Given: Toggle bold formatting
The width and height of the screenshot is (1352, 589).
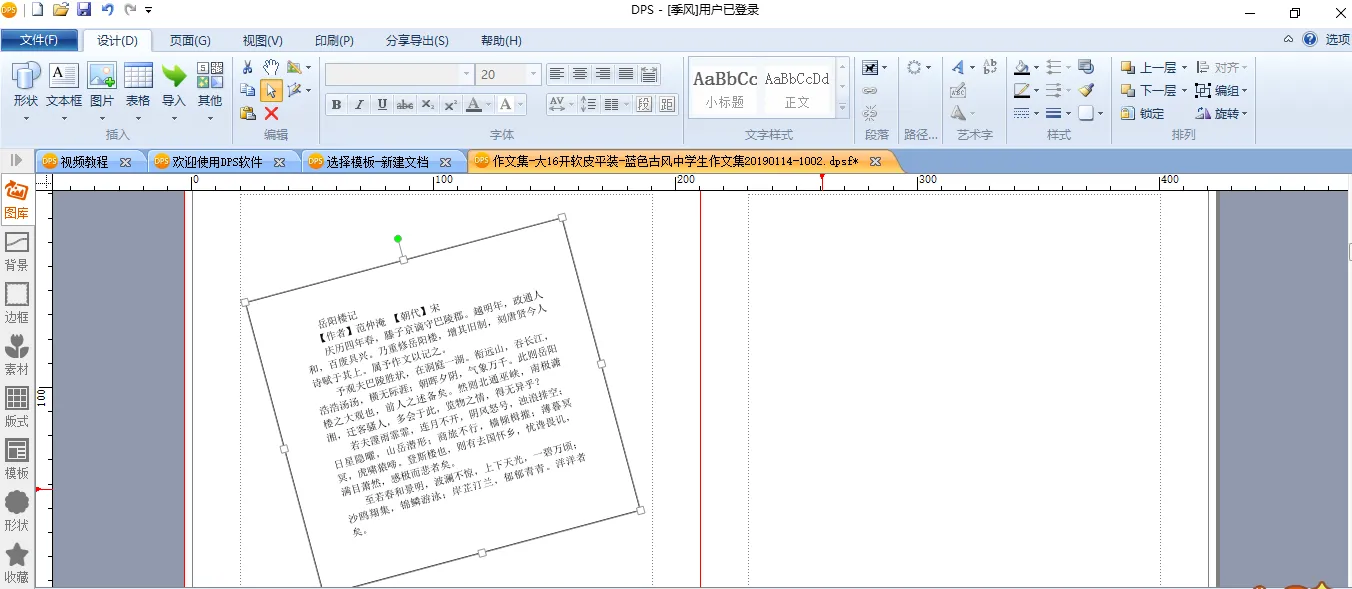Looking at the screenshot, I should pos(336,105).
